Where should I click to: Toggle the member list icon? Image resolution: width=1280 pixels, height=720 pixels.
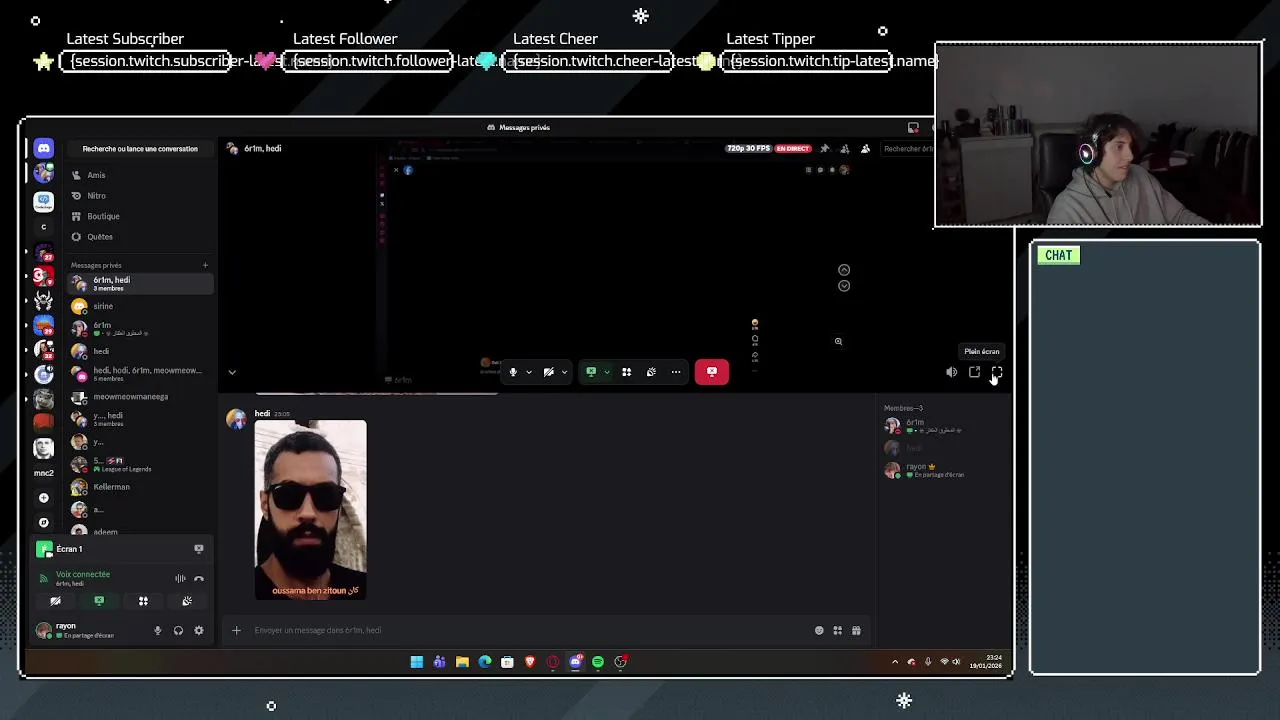tap(865, 149)
